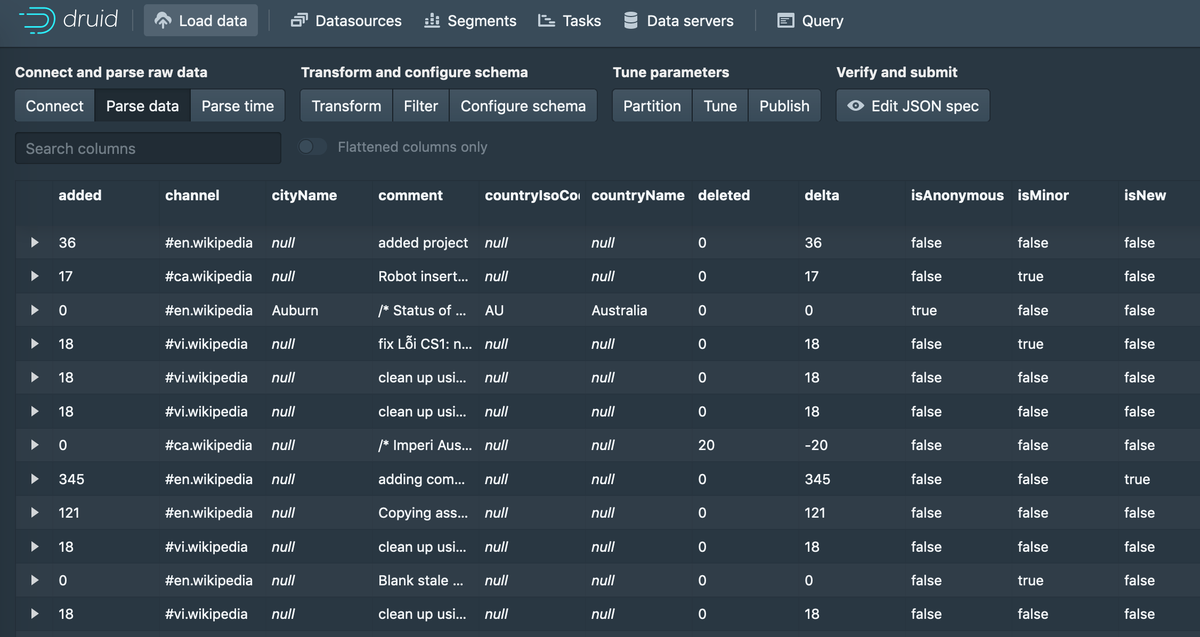The image size is (1200, 637).
Task: Switch to the Parse time step
Action: (x=238, y=106)
